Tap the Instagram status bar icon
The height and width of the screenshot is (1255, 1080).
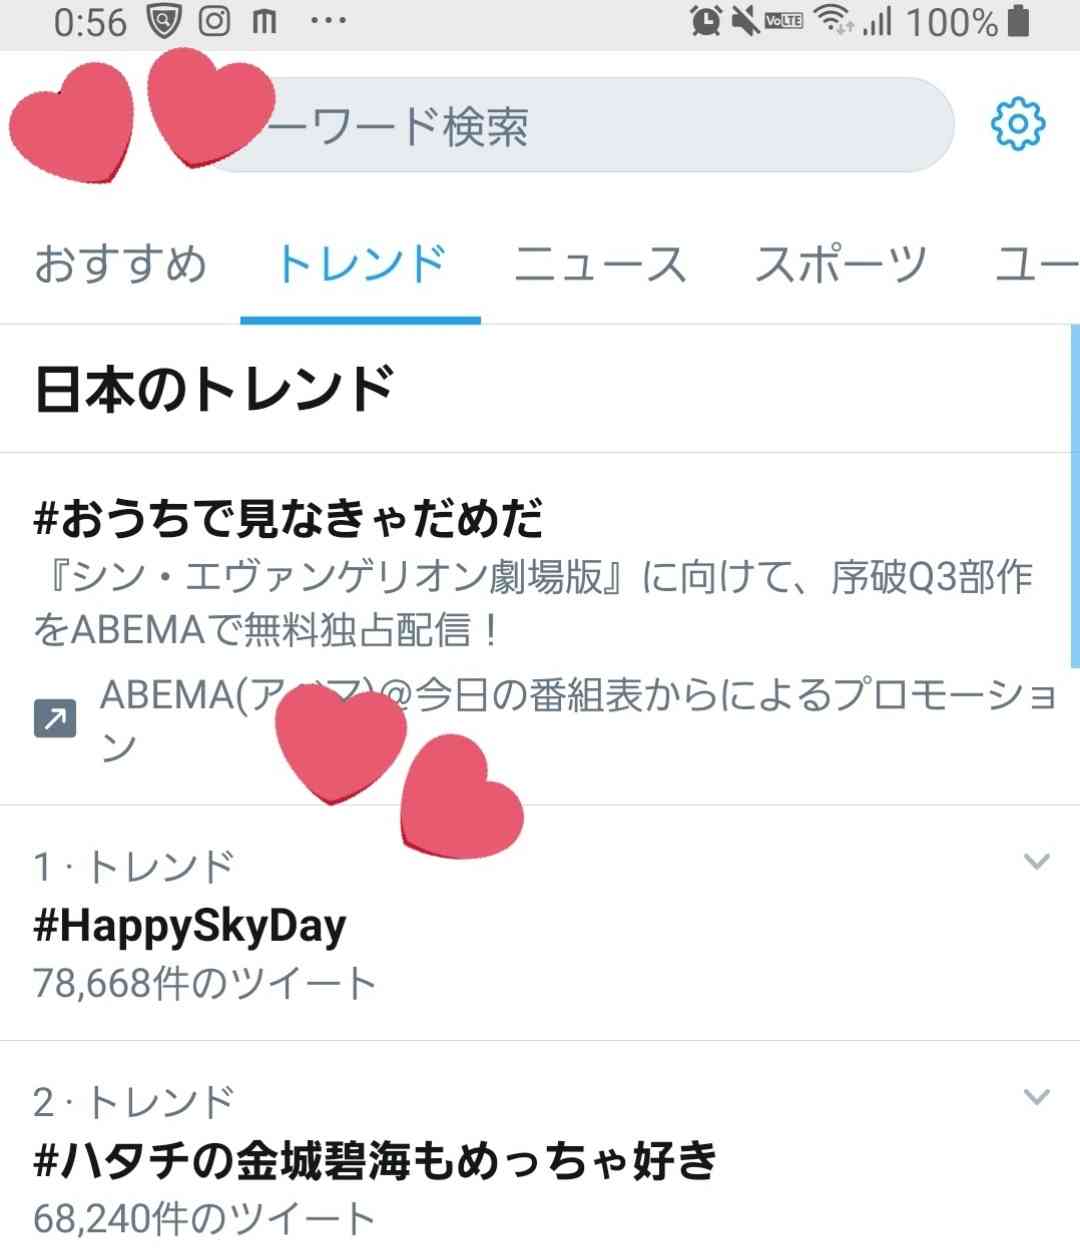(214, 22)
